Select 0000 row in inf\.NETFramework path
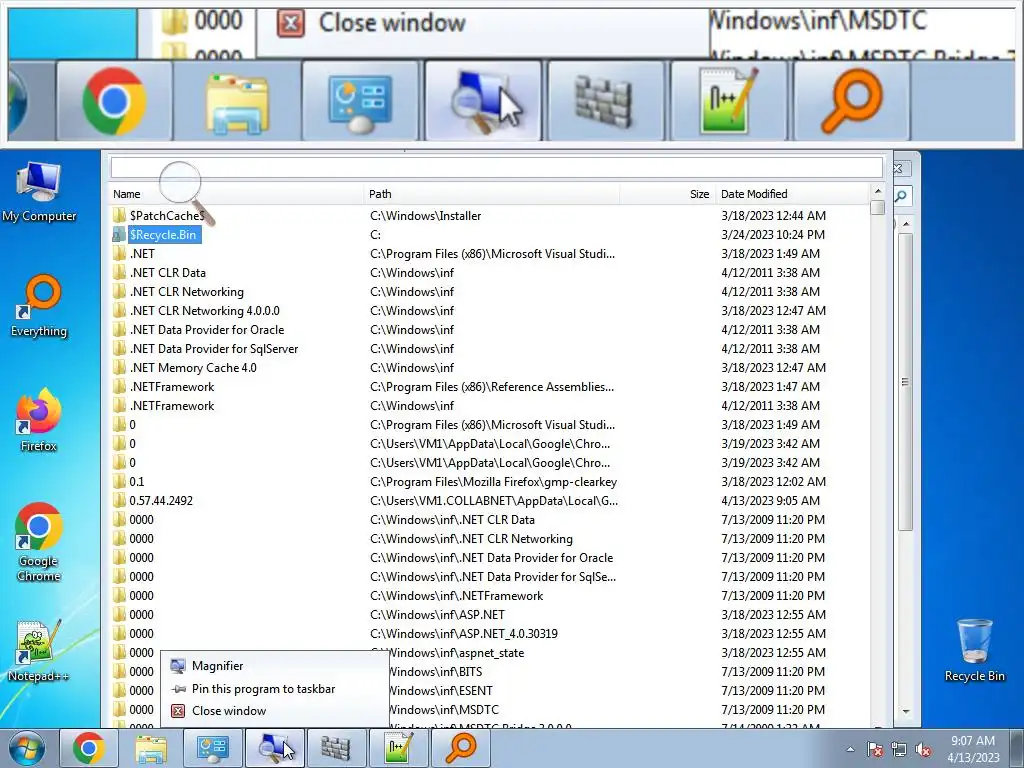 click(490, 596)
